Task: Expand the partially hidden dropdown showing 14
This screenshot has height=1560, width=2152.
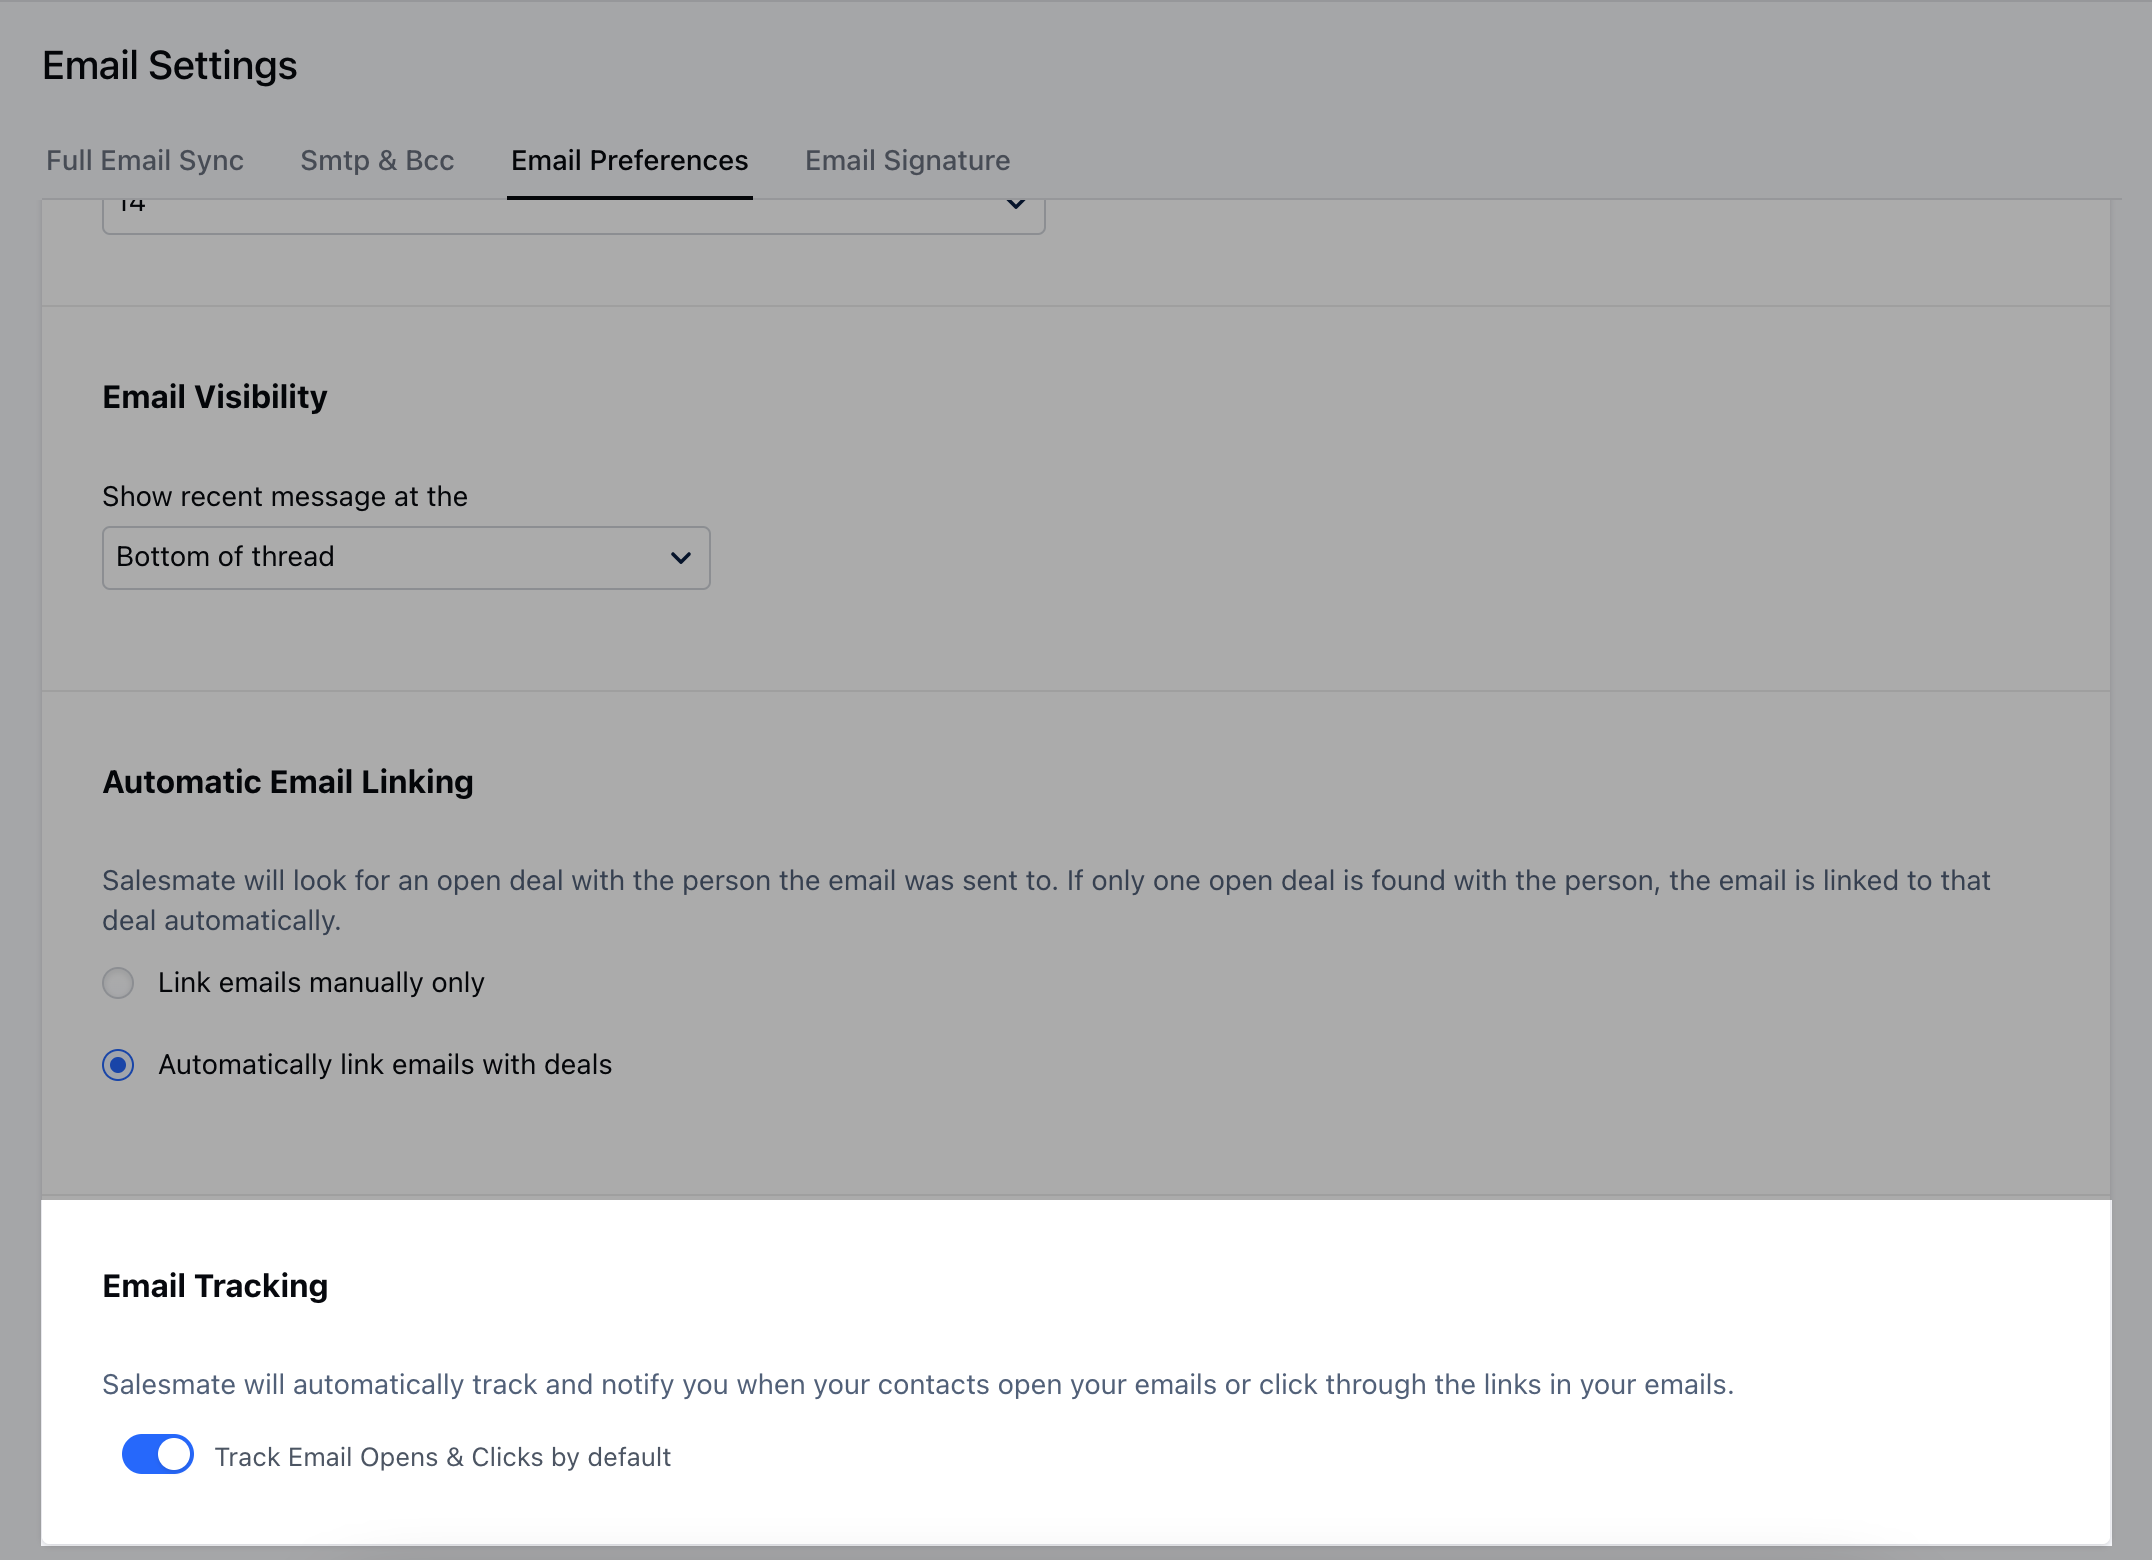Action: pos(573,215)
